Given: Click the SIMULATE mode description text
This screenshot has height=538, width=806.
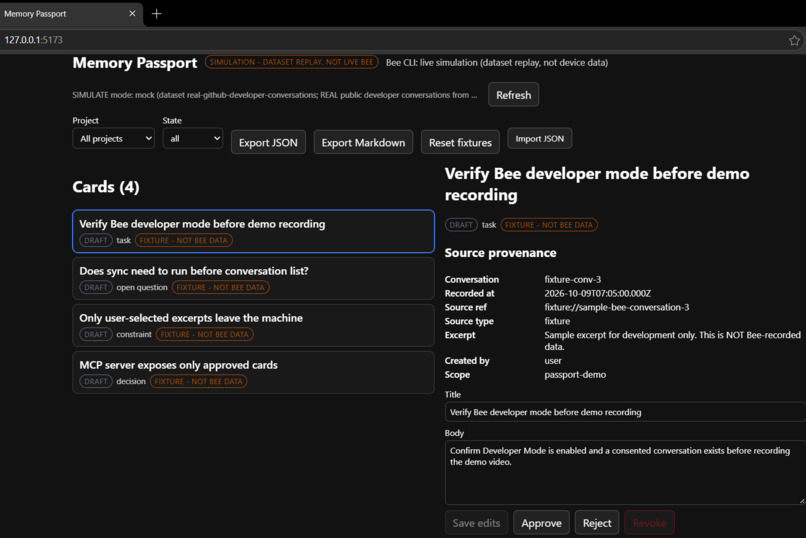Looking at the screenshot, I should pyautogui.click(x=274, y=95).
